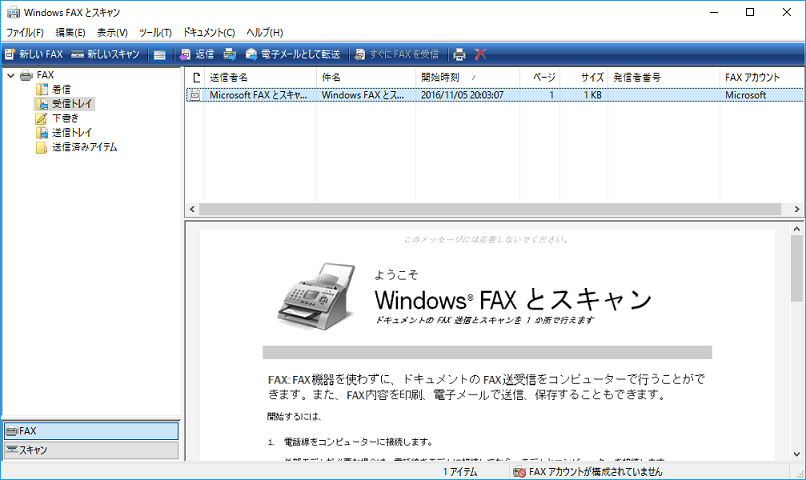Click すぐに FAX を受信 button
Image resolution: width=806 pixels, height=480 pixels.
[x=397, y=54]
